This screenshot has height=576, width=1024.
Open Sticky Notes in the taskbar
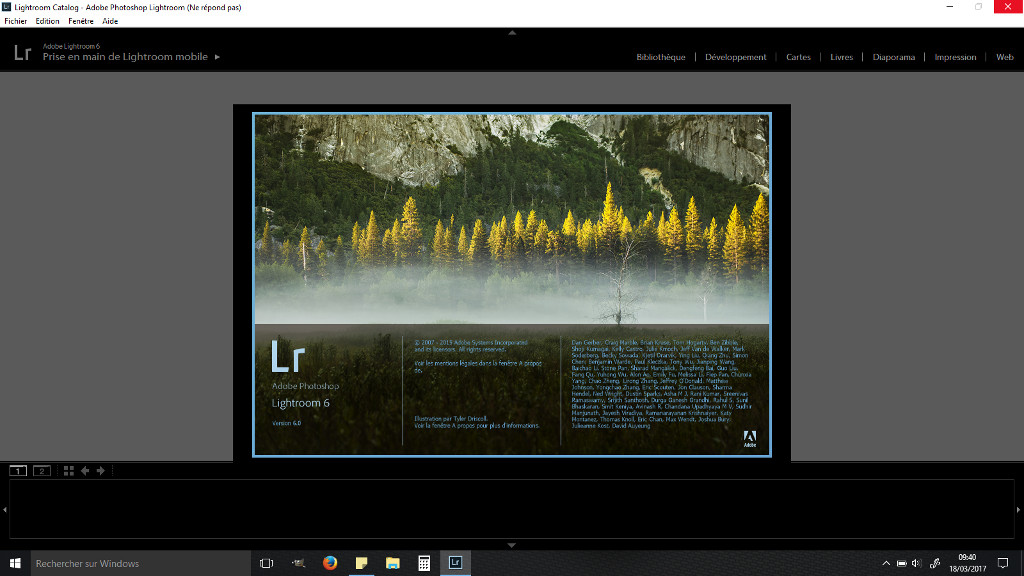361,563
